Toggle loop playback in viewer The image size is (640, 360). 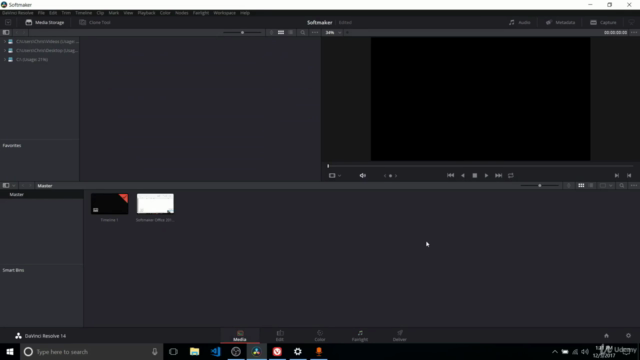click(511, 176)
